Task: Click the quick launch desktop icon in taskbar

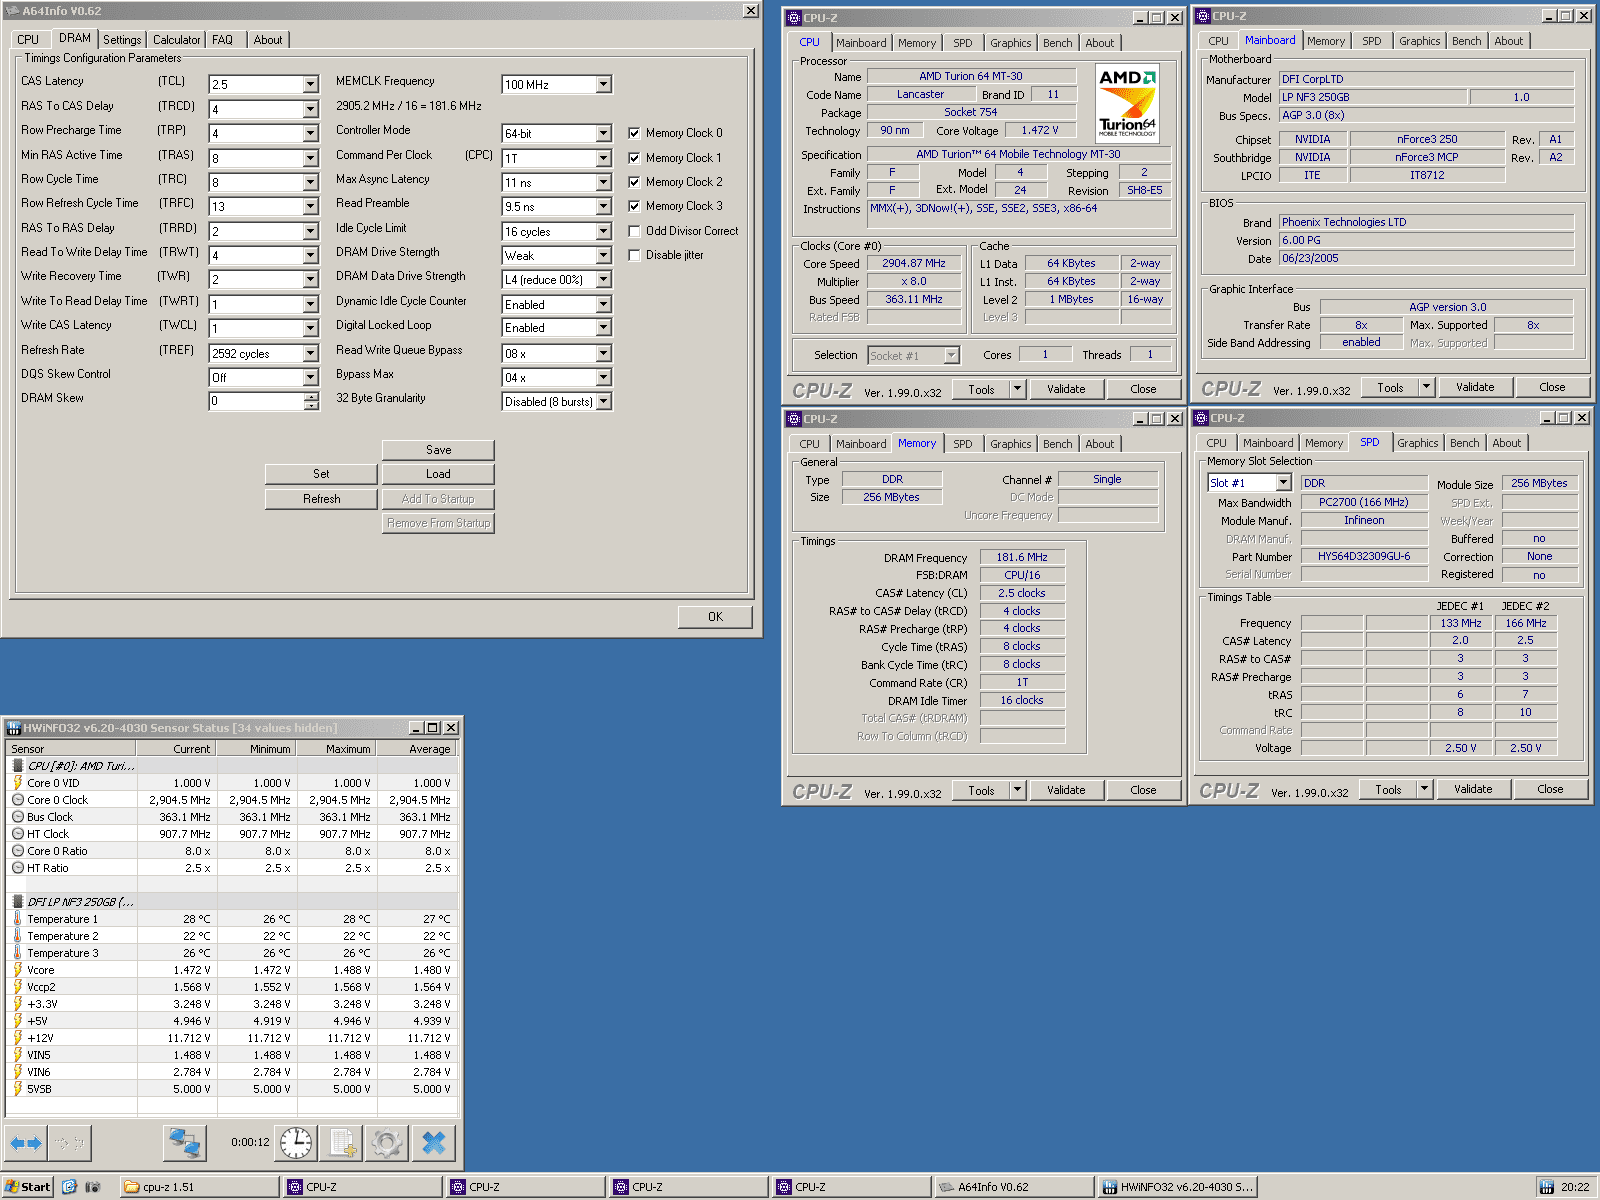Action: 69,1187
